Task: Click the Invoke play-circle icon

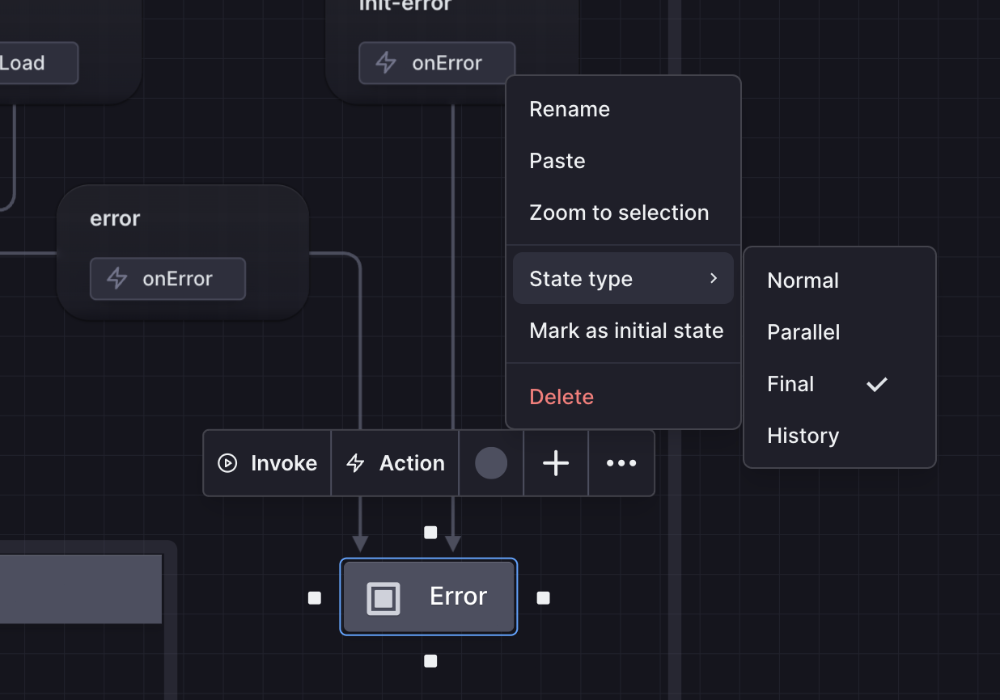Action: tap(228, 463)
